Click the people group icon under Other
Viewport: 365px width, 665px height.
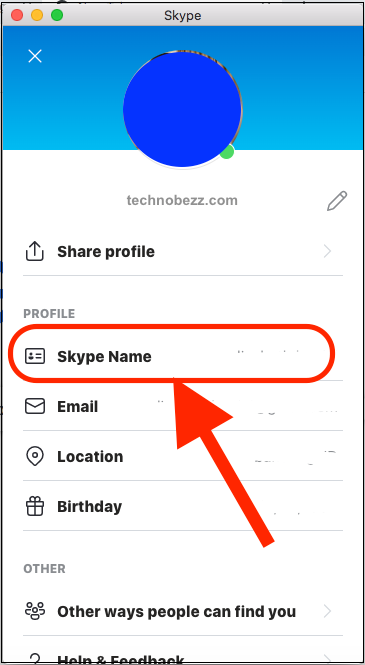[x=35, y=612]
